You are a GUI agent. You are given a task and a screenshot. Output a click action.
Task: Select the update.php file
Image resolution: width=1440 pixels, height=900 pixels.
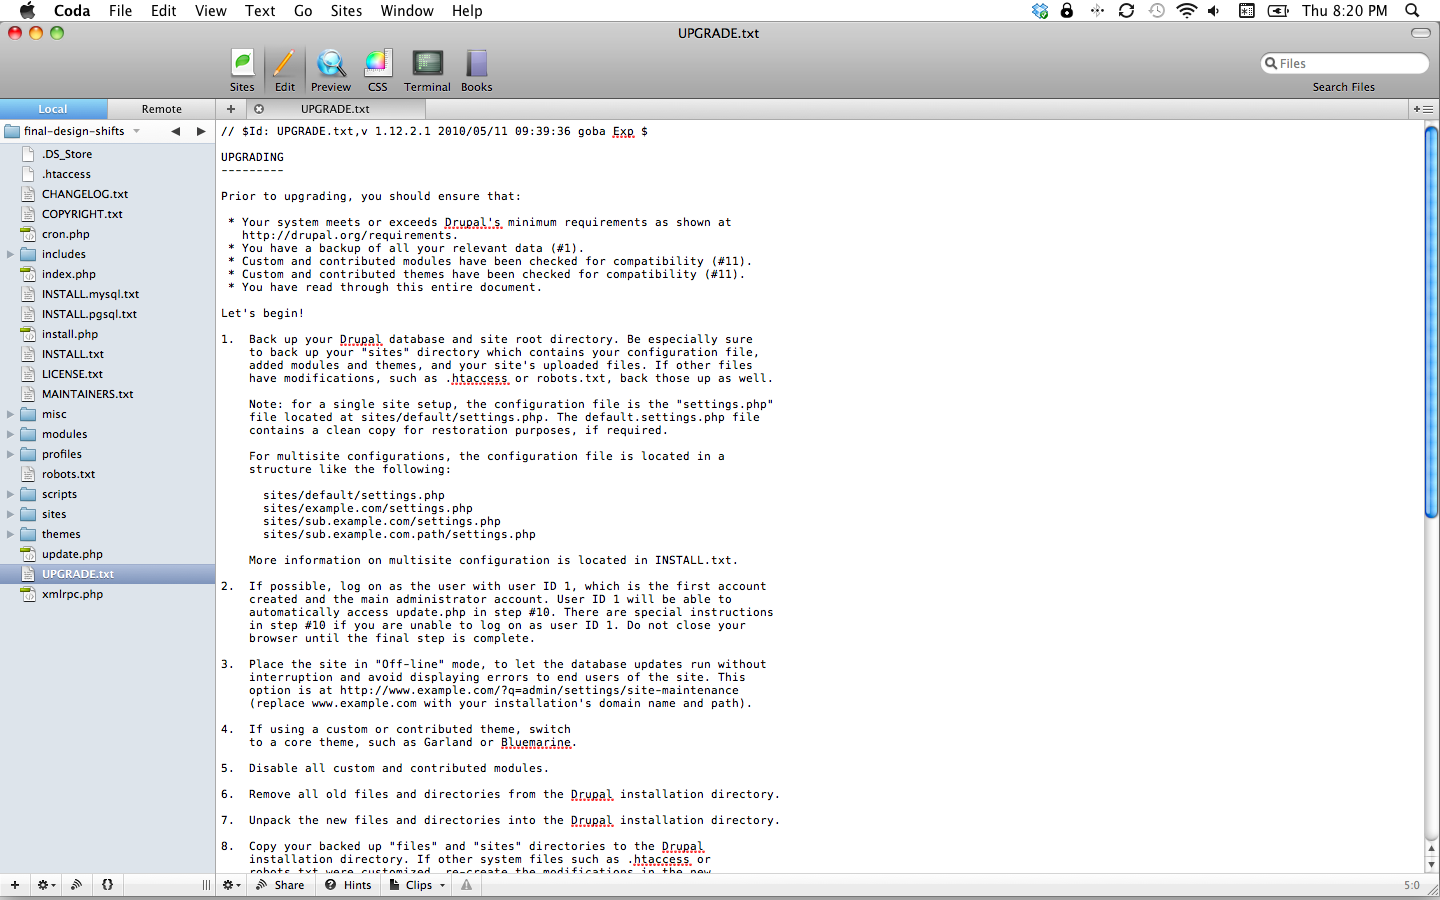click(x=107, y=554)
